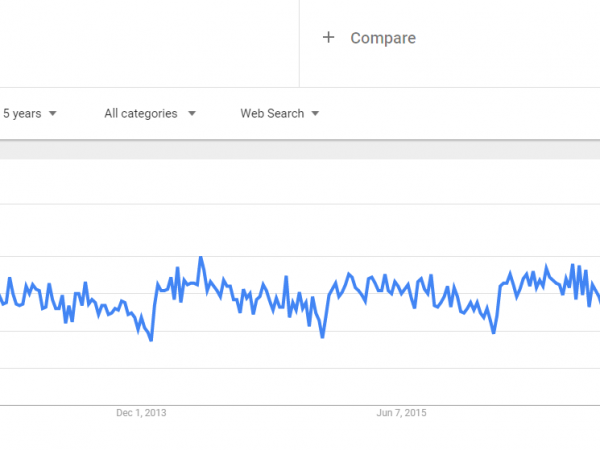This screenshot has height=450, width=600.
Task: Click the tallest peak of the blue trend line
Action: (201, 258)
